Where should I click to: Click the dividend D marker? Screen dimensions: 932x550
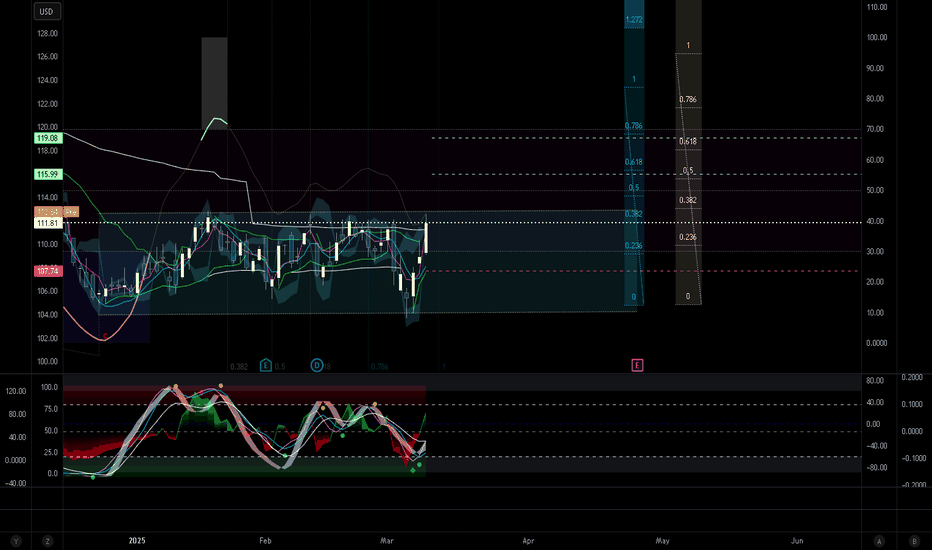pos(317,365)
